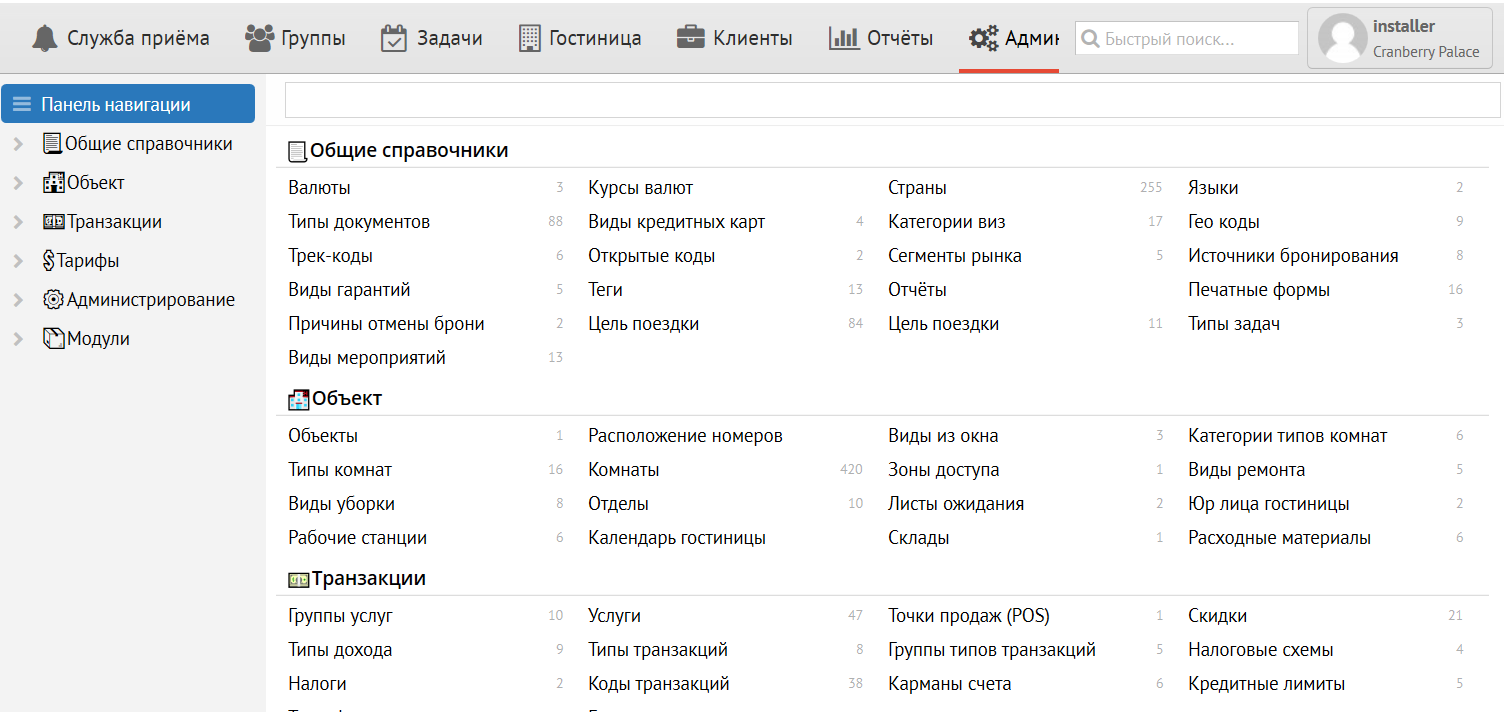Image resolution: width=1504 pixels, height=712 pixels.
Task: Expand the Тарифы tree node
Action: tap(18, 262)
